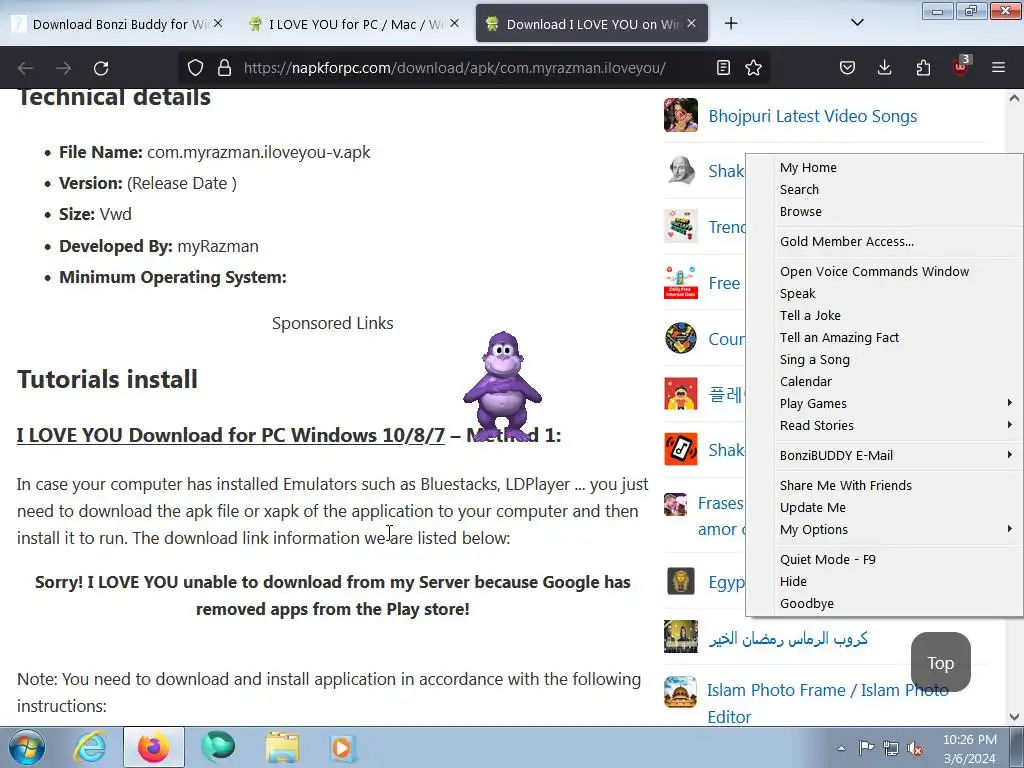Click page scrollbar up arrow
This screenshot has width=1024, height=768.
(1014, 99)
